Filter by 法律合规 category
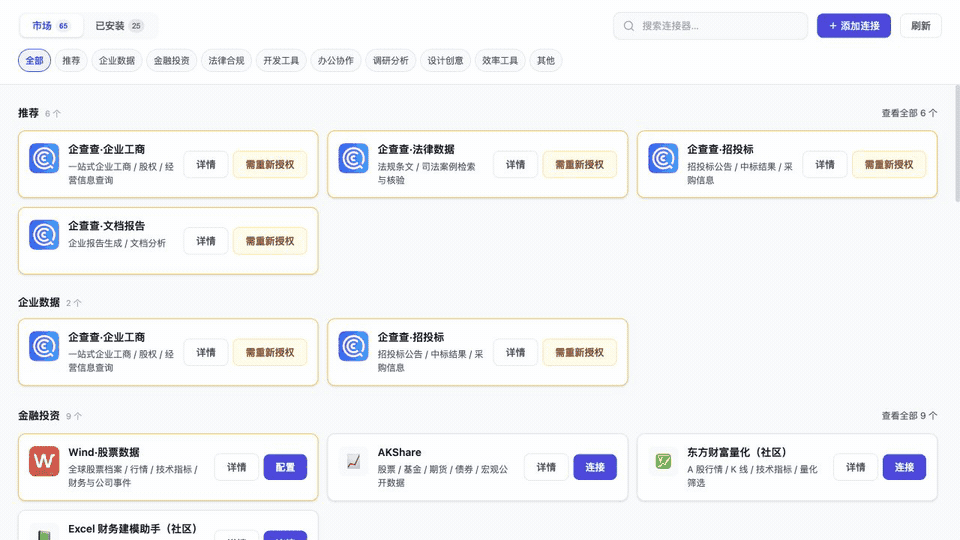960x540 pixels. pyautogui.click(x=227, y=61)
